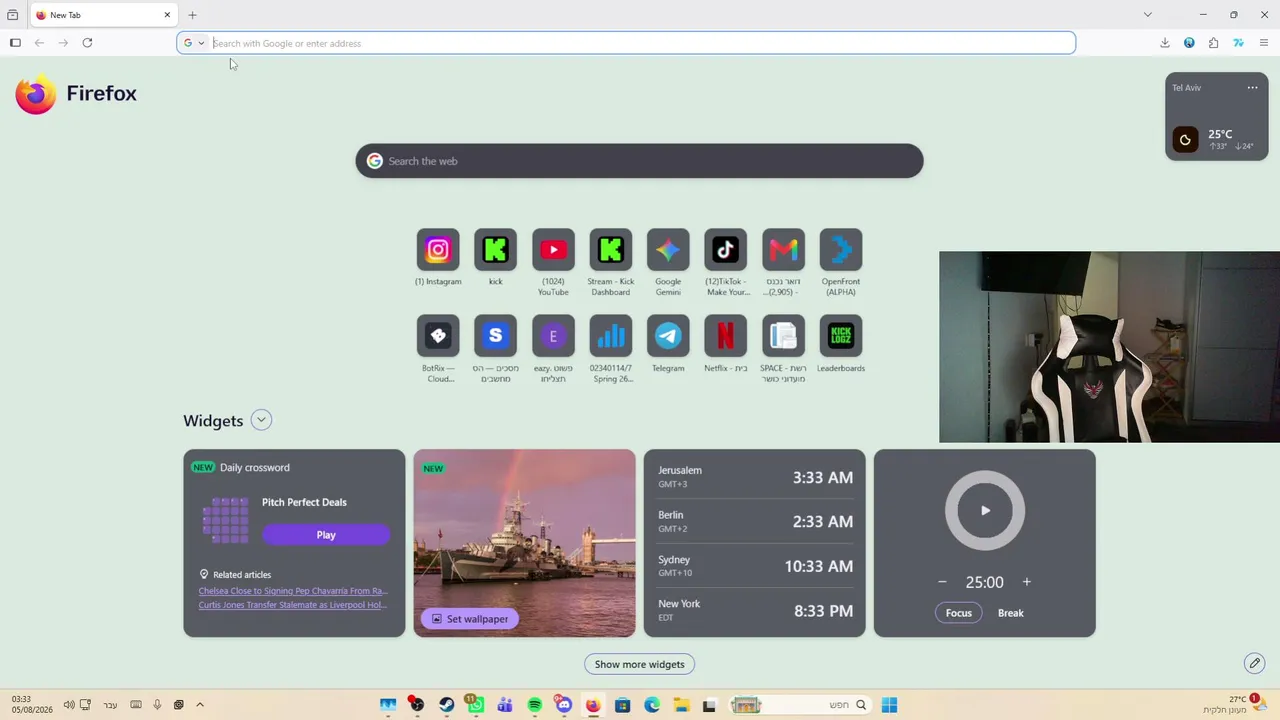Click the New York 8:33 PM clock row
Image resolution: width=1280 pixels, height=720 pixels.
(755, 610)
